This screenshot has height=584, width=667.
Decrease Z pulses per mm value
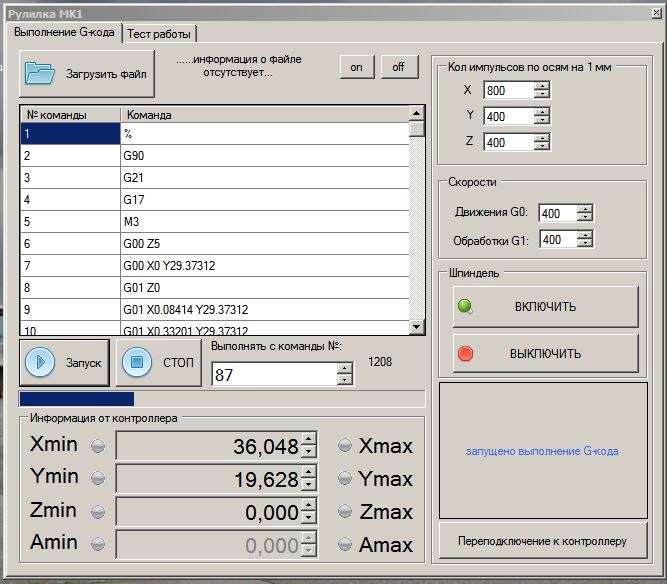(542, 146)
